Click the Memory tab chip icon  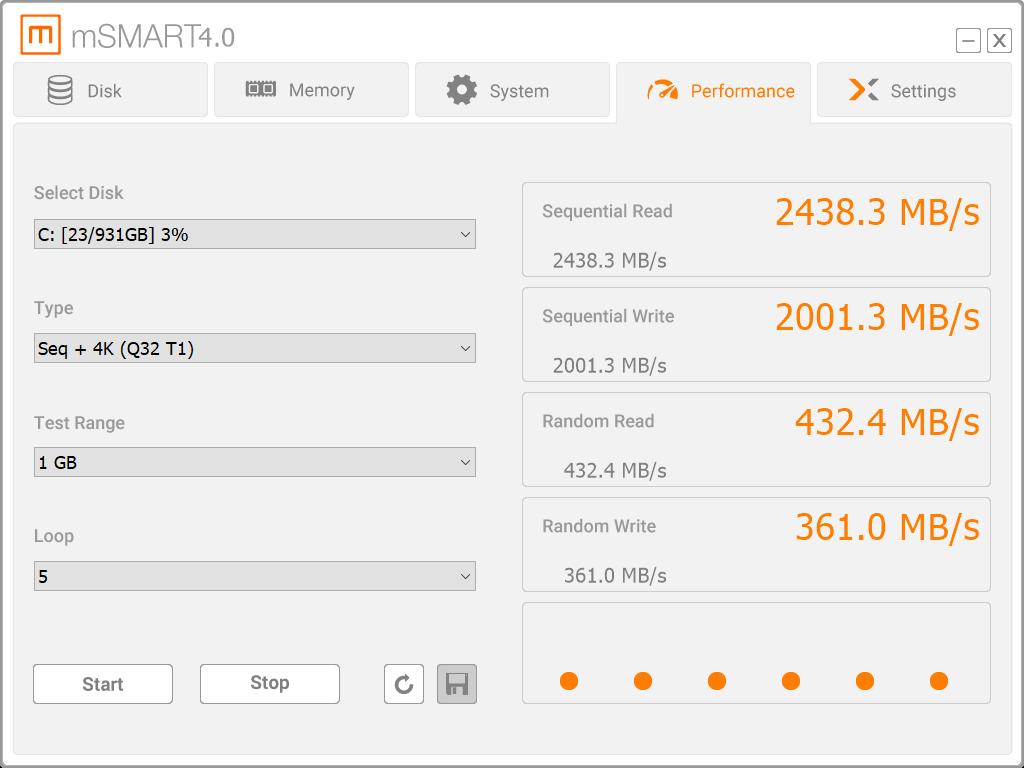261,90
